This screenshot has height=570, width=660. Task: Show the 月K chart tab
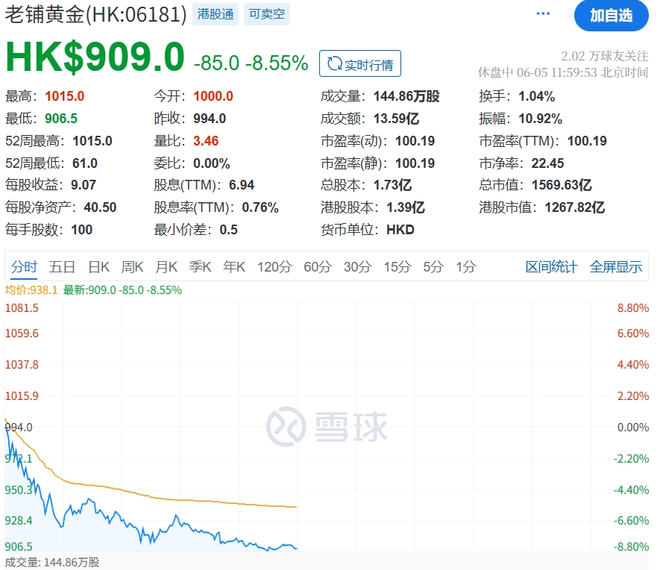click(166, 266)
